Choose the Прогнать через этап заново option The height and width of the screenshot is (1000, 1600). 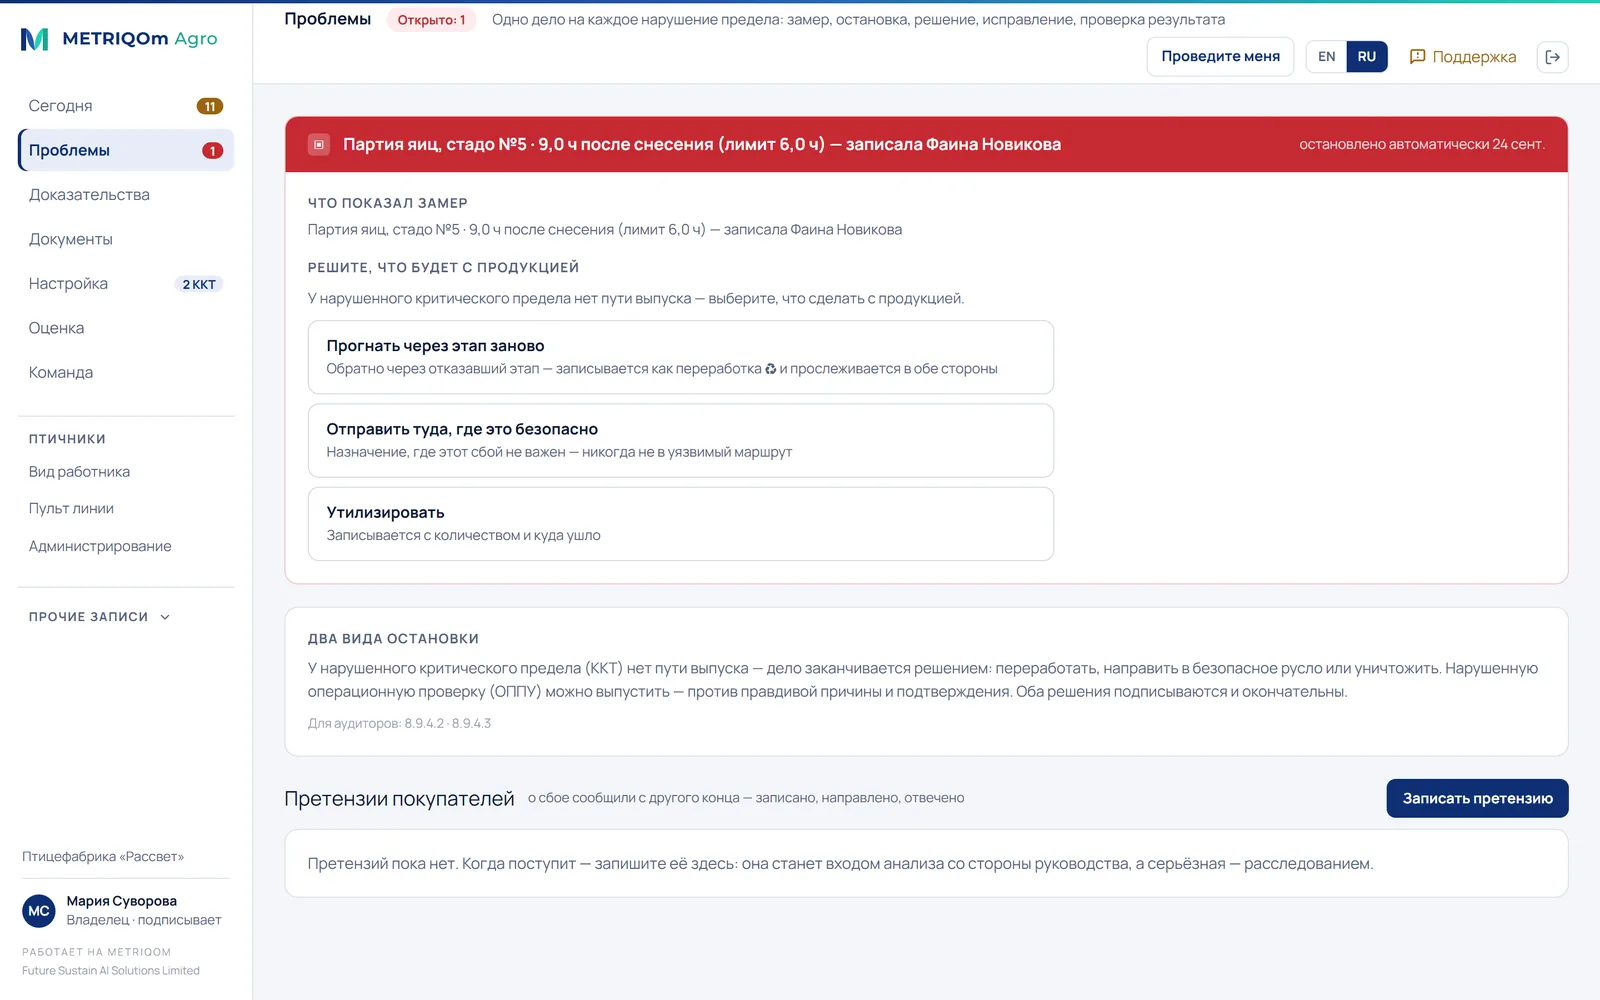[x=681, y=357]
